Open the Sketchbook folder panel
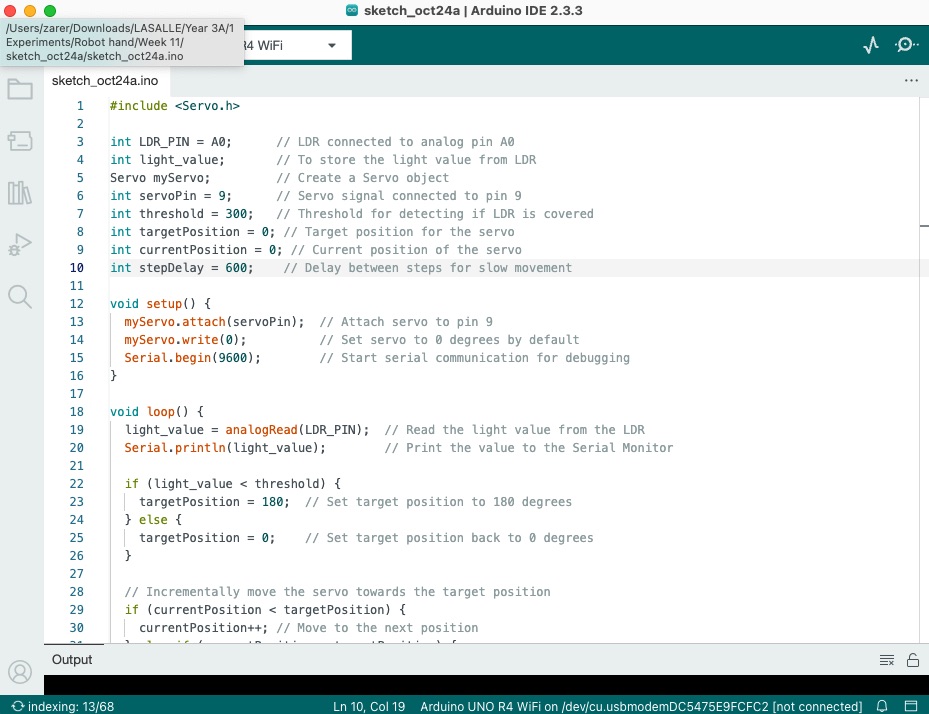 coord(20,90)
